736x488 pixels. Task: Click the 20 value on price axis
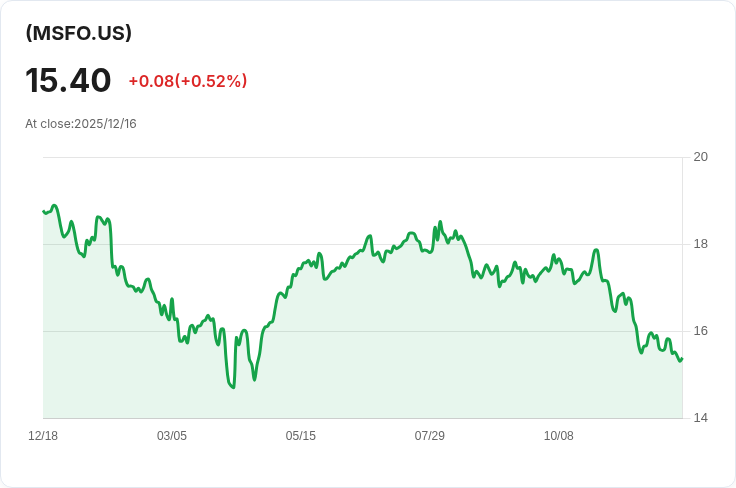701,157
